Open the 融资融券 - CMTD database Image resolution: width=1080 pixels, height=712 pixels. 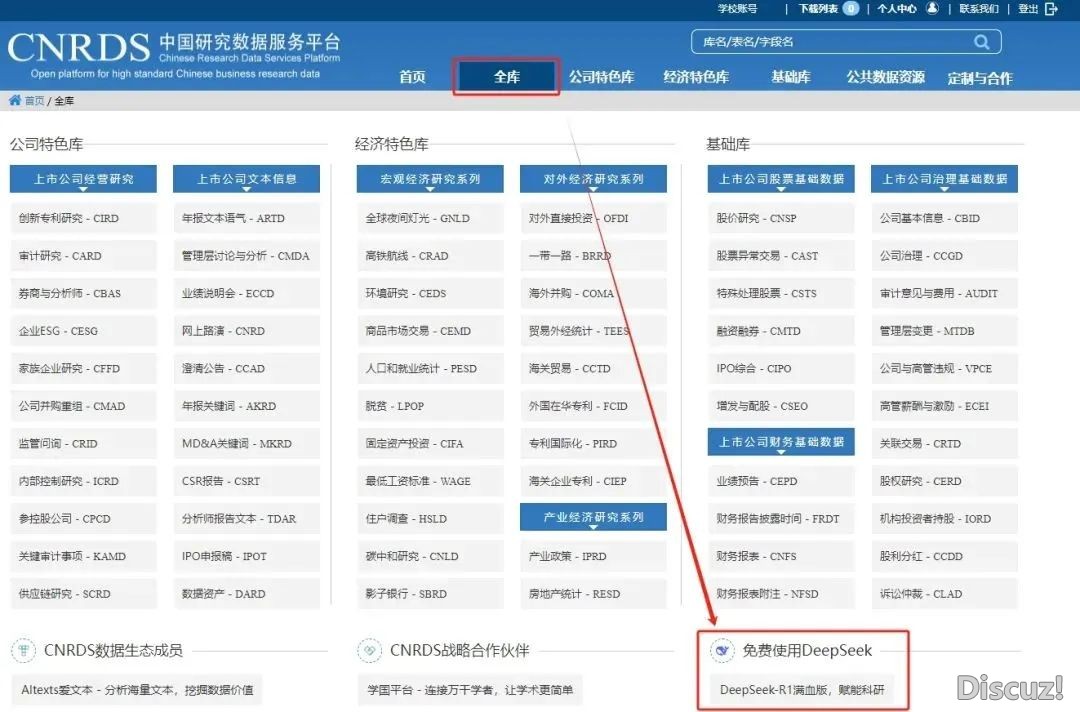[781, 331]
